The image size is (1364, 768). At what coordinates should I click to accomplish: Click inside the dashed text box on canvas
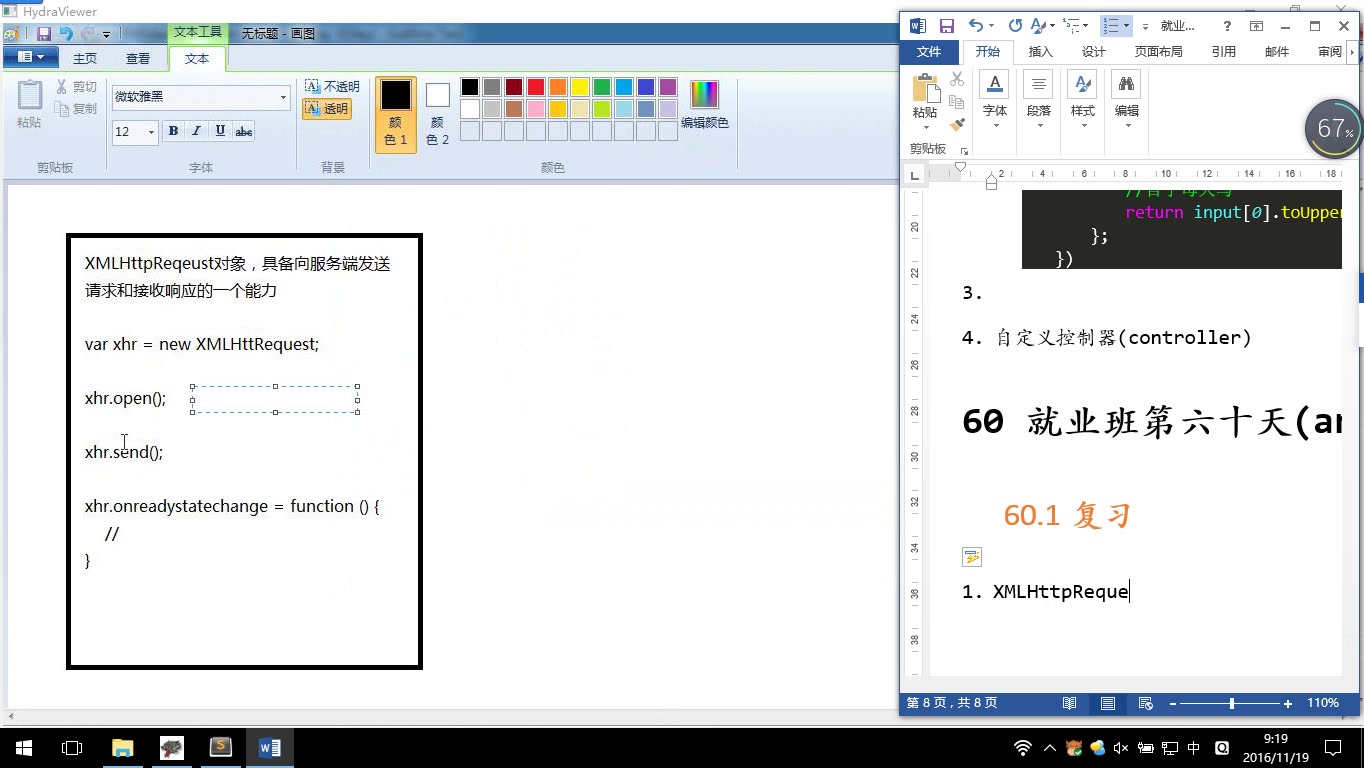pos(274,399)
